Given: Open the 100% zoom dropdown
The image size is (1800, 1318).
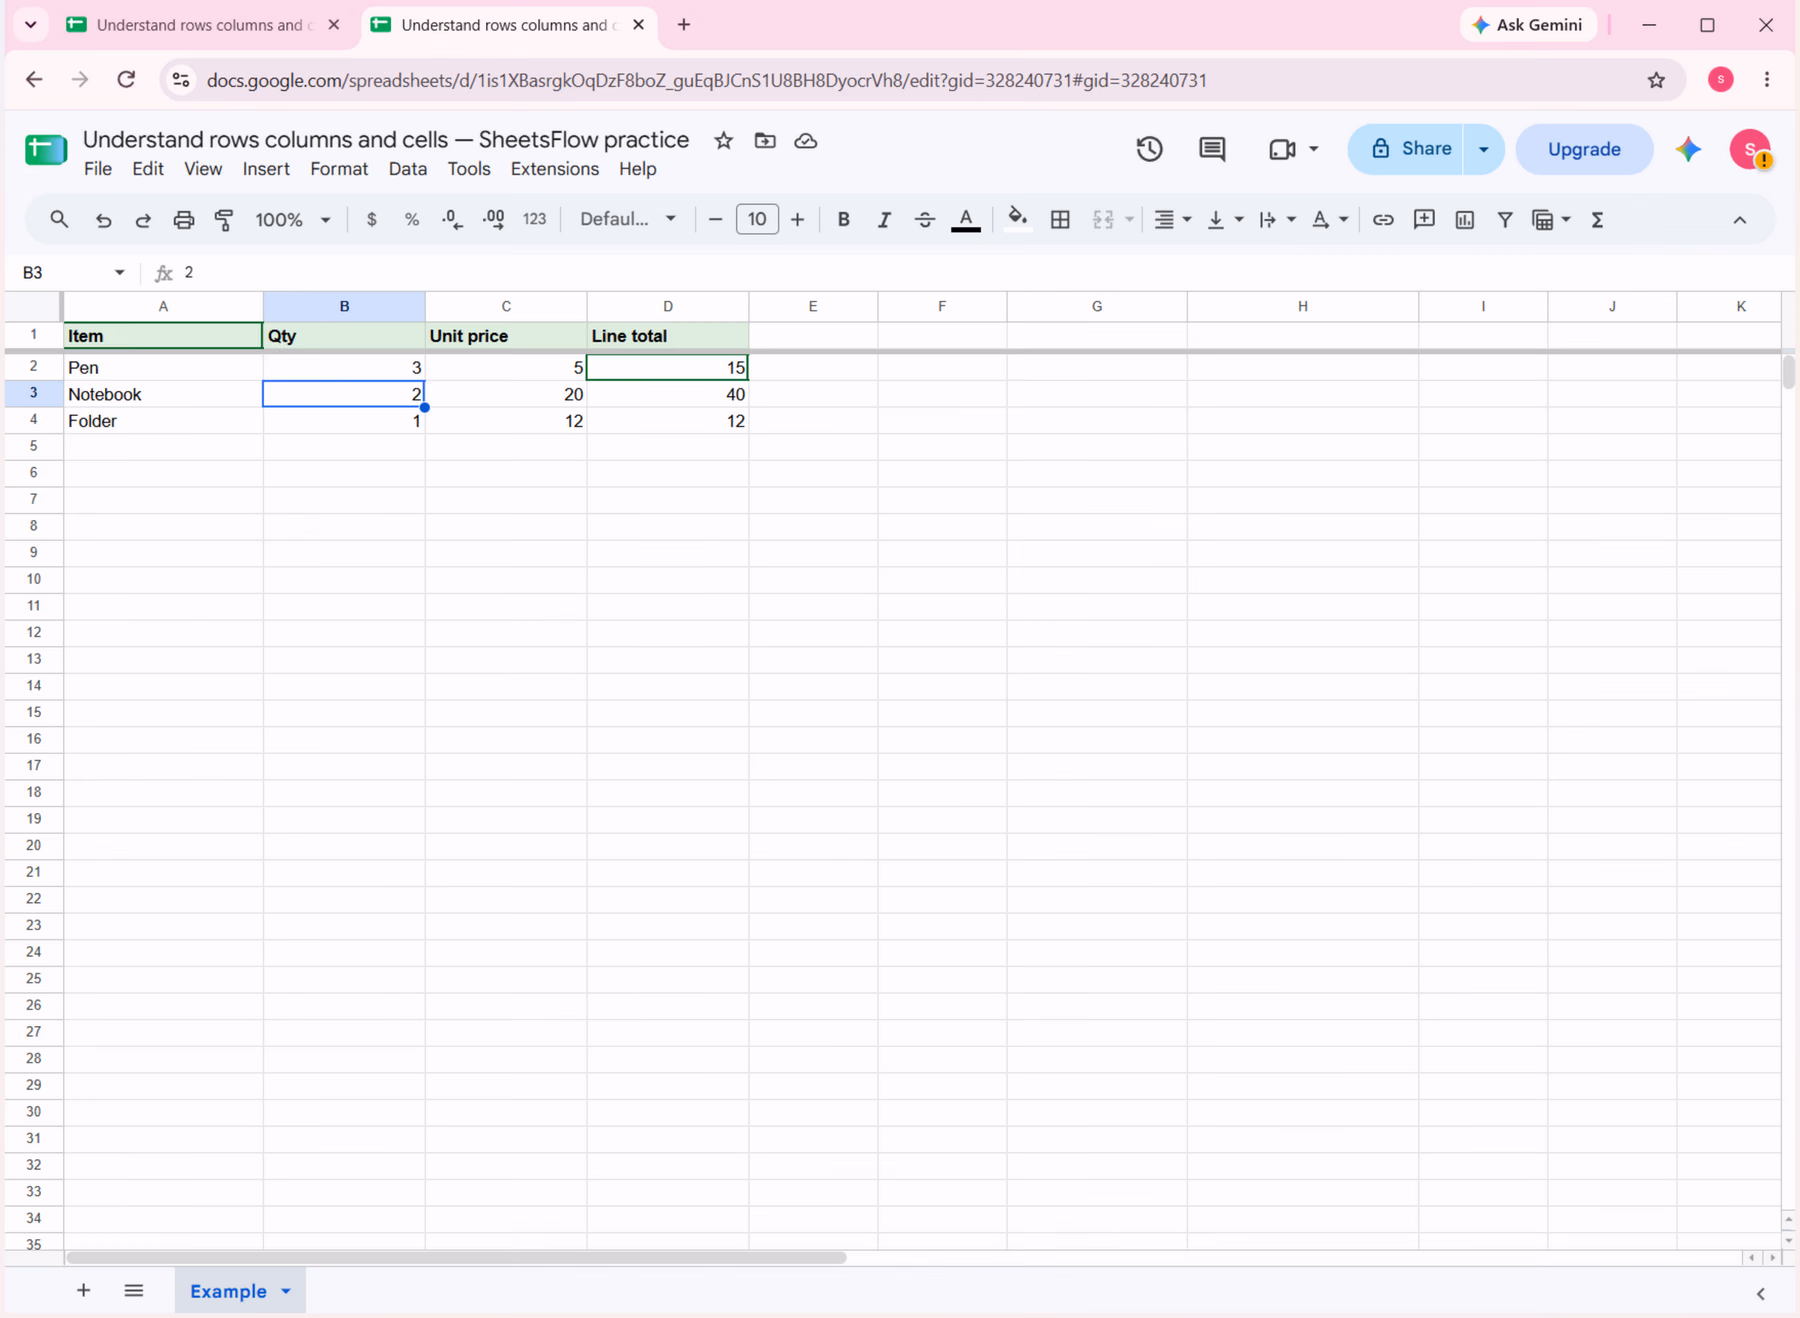Looking at the screenshot, I should [292, 220].
